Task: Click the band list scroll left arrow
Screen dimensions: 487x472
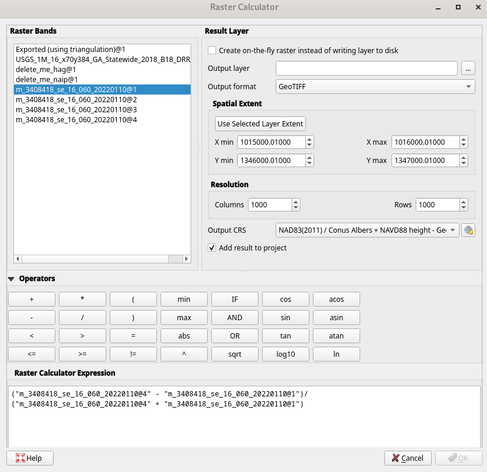Action: tap(18, 259)
